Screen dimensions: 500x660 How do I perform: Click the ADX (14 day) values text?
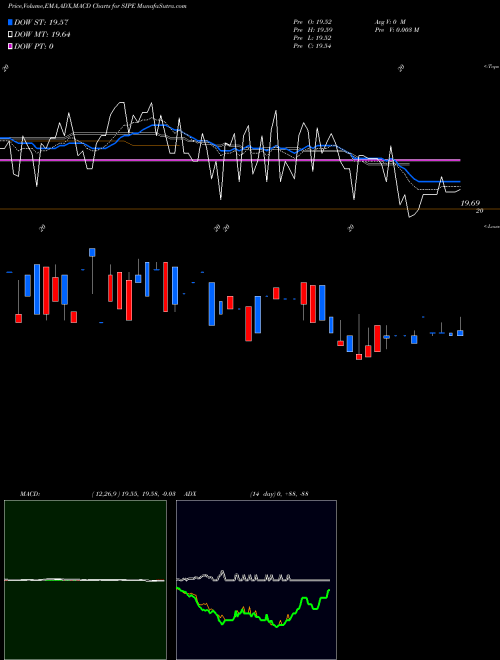(x=279, y=494)
